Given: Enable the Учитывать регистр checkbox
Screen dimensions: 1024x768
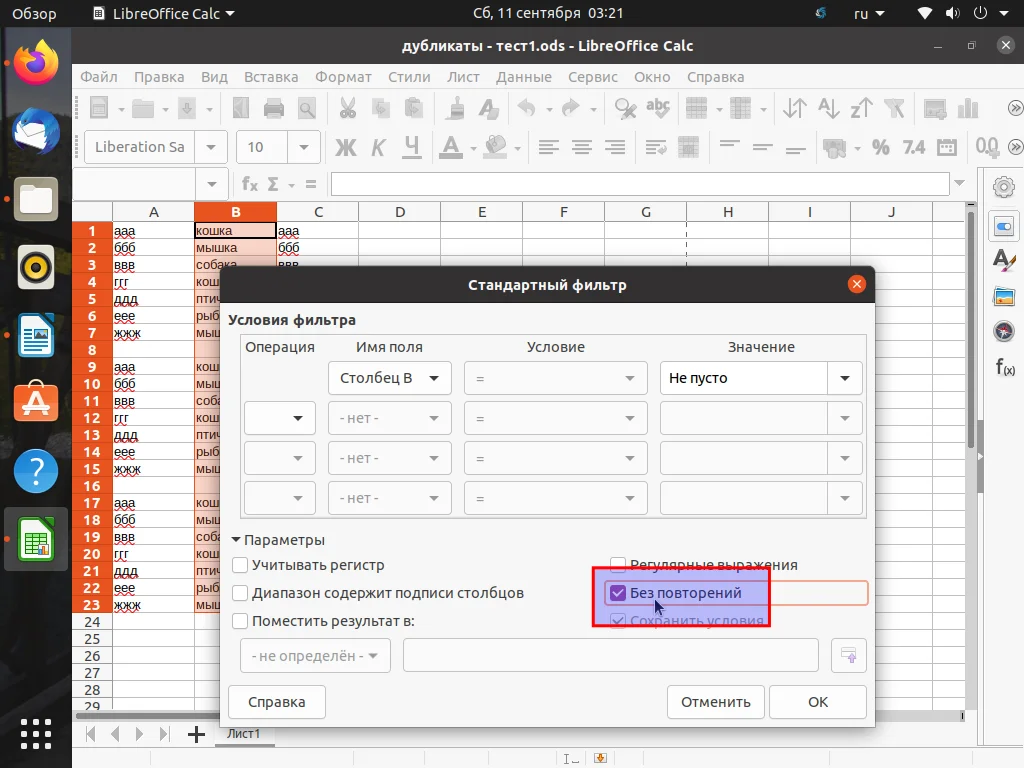Looking at the screenshot, I should 239,565.
